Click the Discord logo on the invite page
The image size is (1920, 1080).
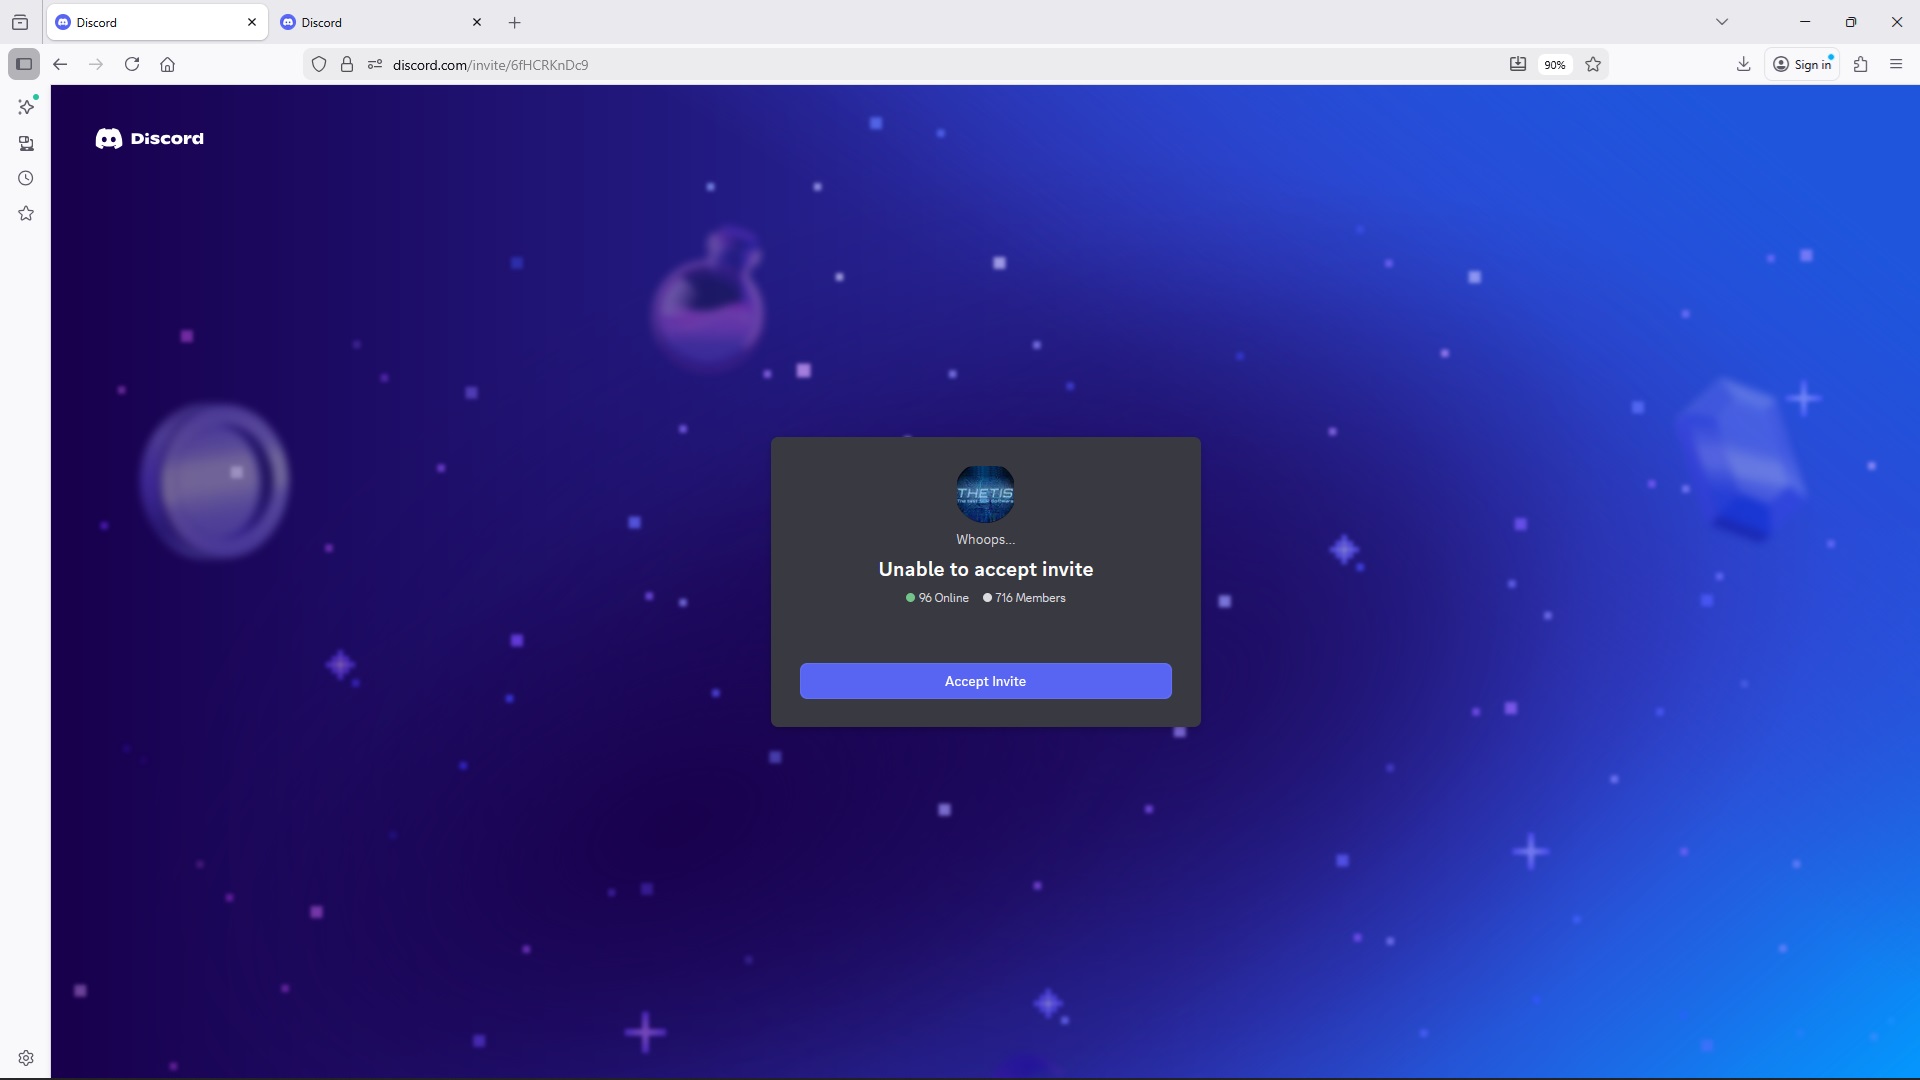(149, 138)
